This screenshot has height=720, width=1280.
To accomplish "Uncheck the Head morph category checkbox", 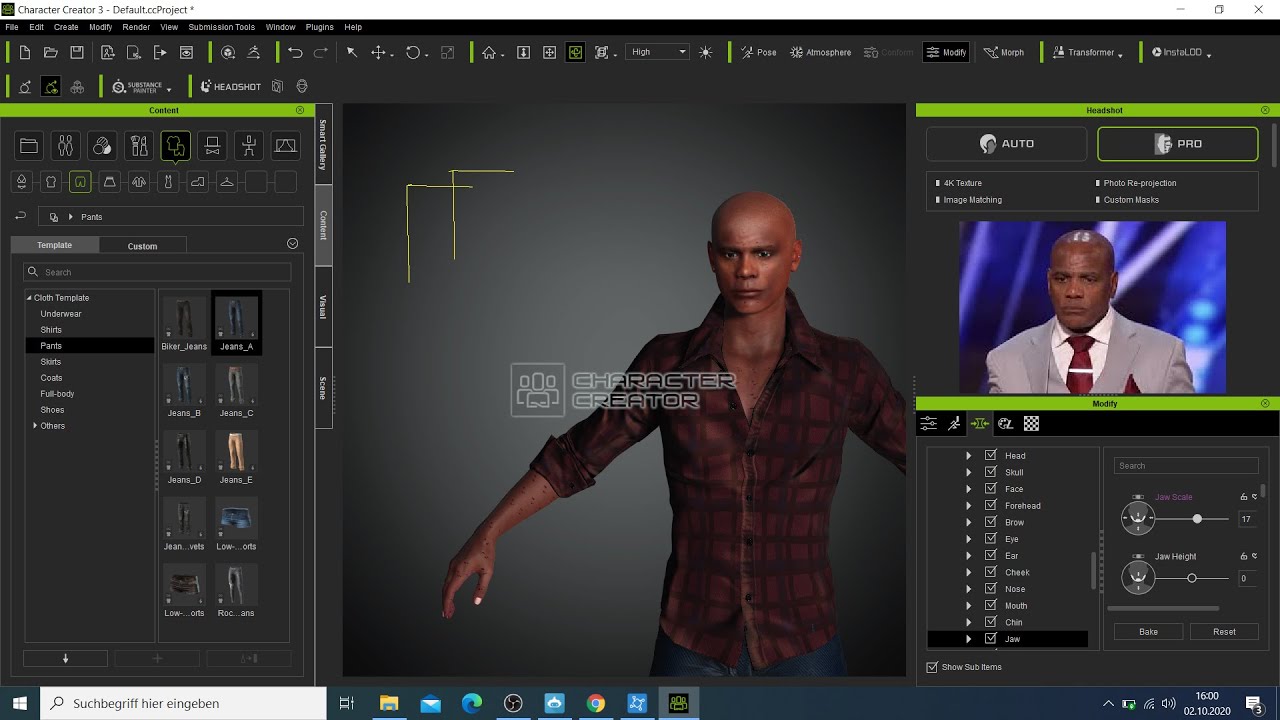I will tap(991, 455).
